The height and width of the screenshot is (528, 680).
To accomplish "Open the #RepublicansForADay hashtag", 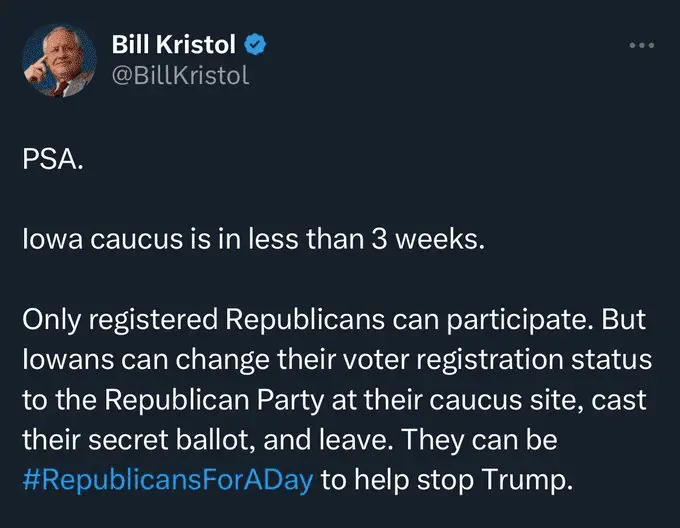I will 168,478.
